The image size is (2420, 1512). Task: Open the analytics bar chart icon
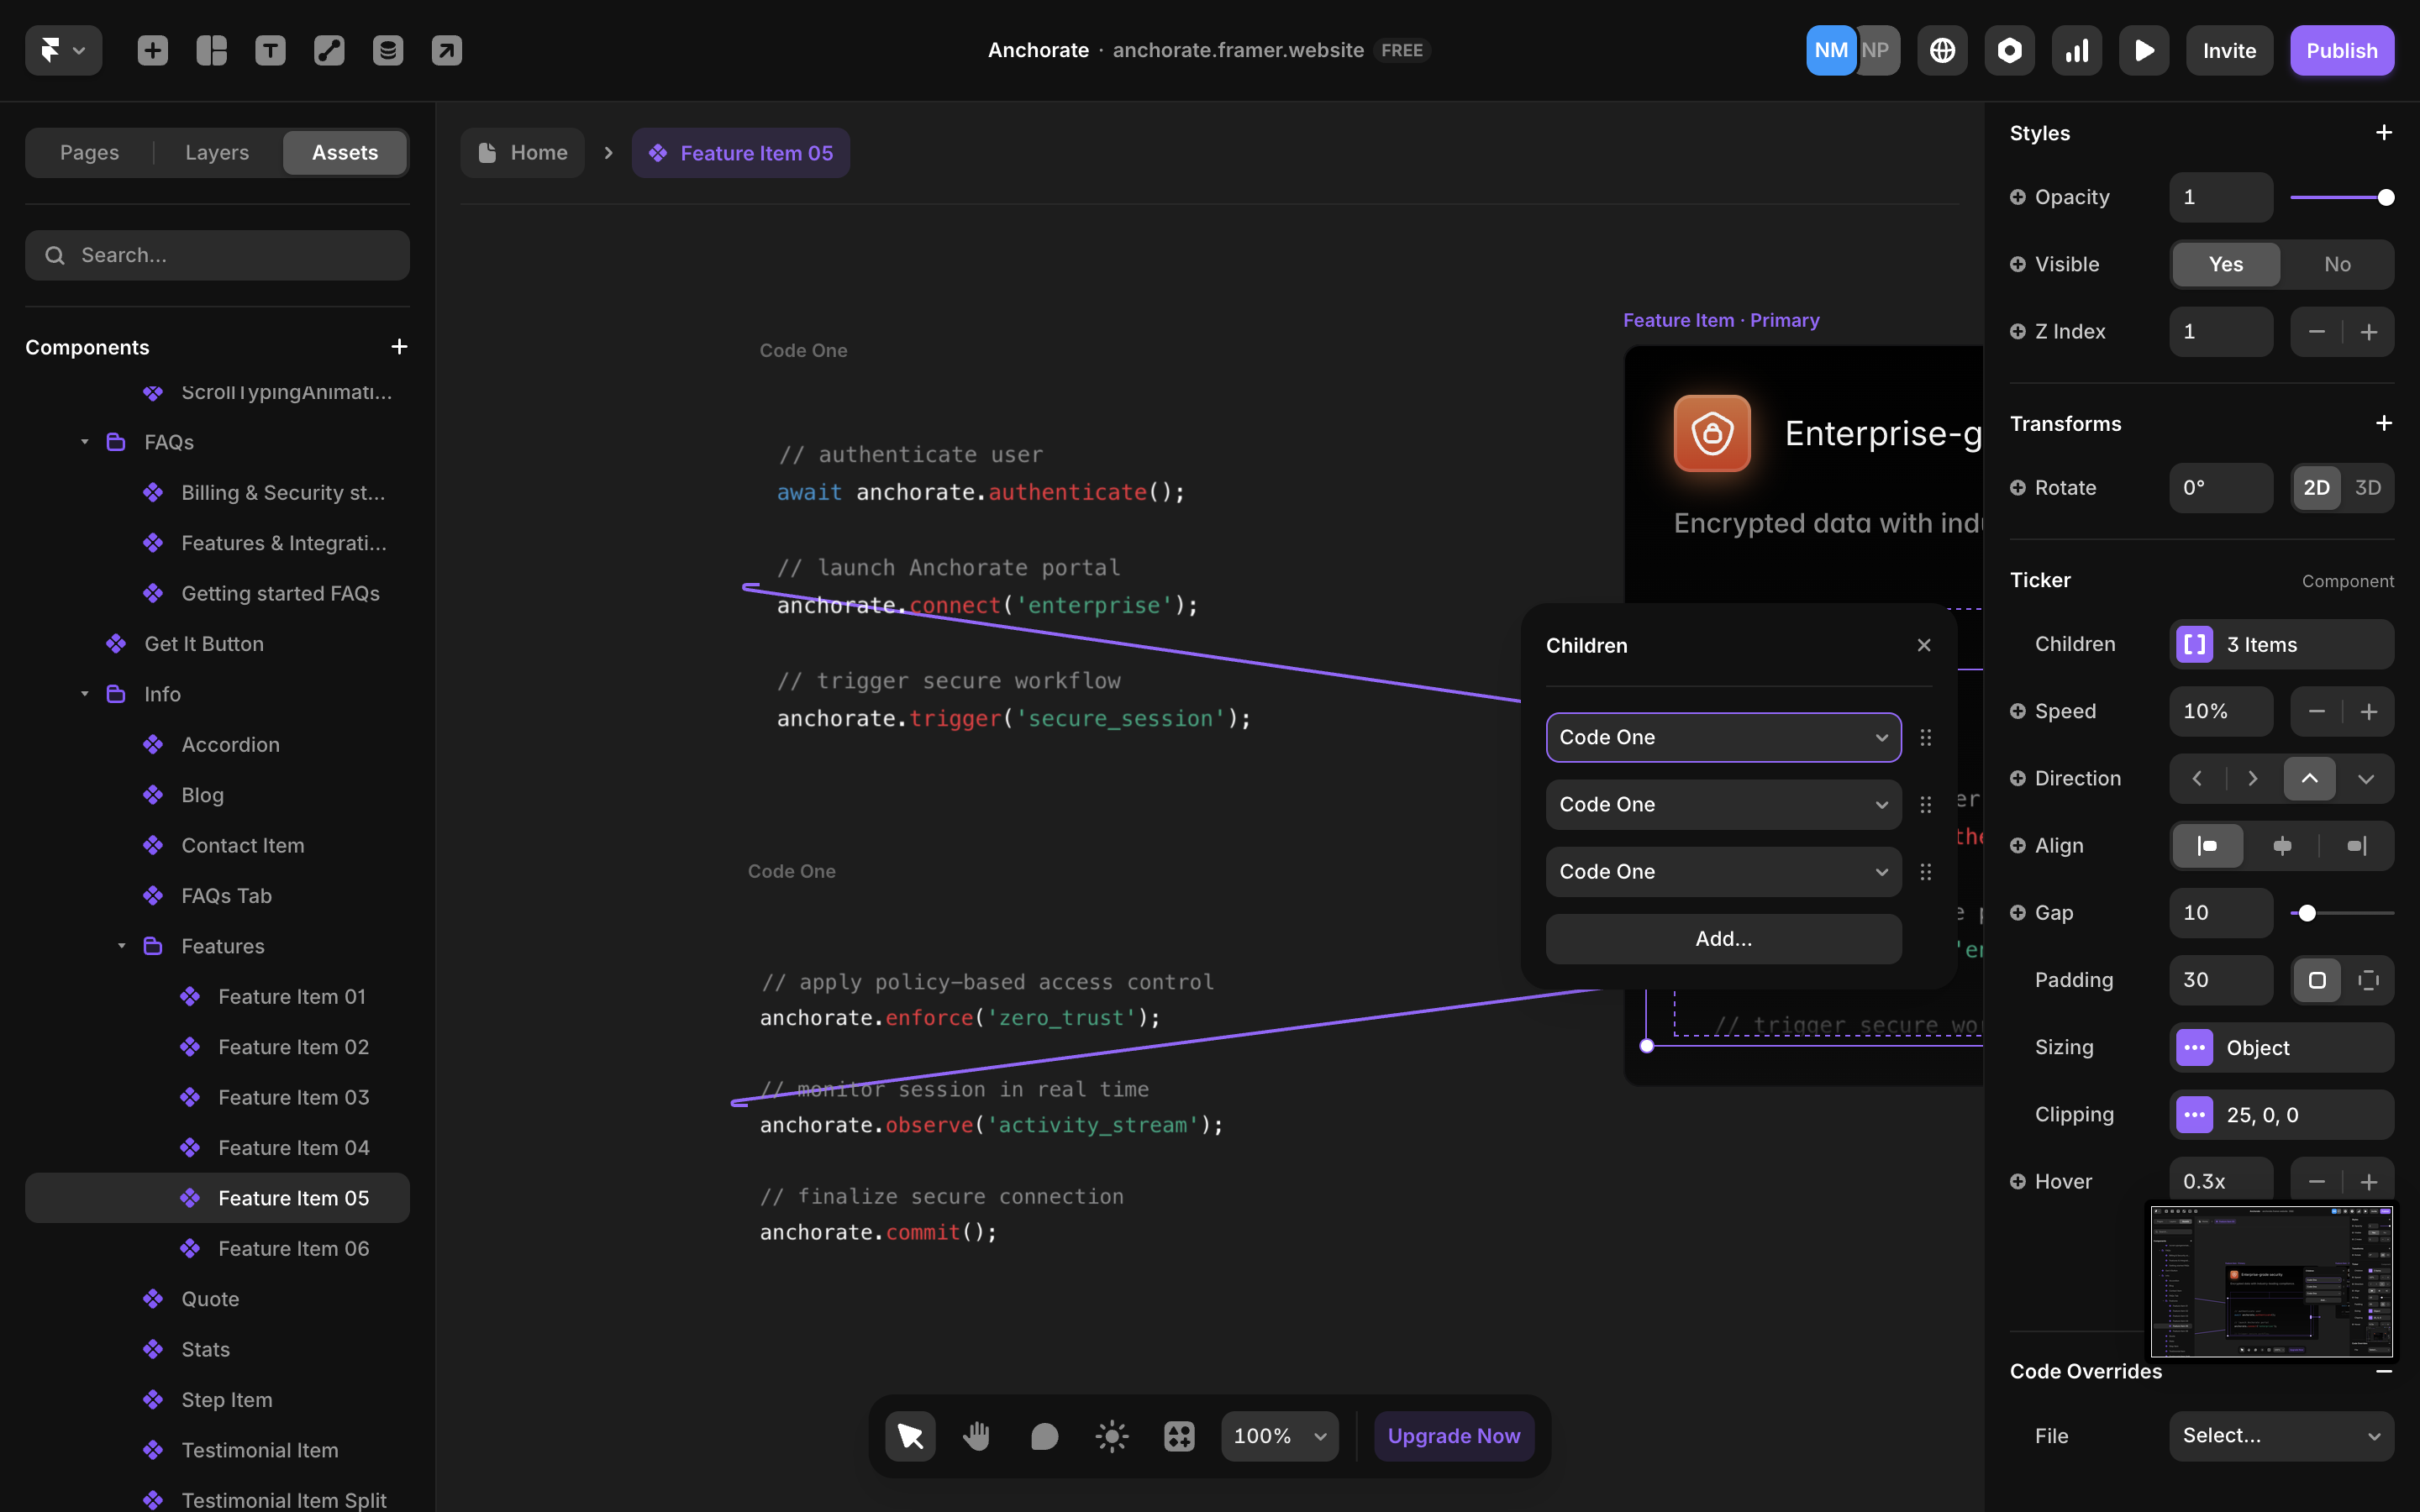click(x=2076, y=50)
